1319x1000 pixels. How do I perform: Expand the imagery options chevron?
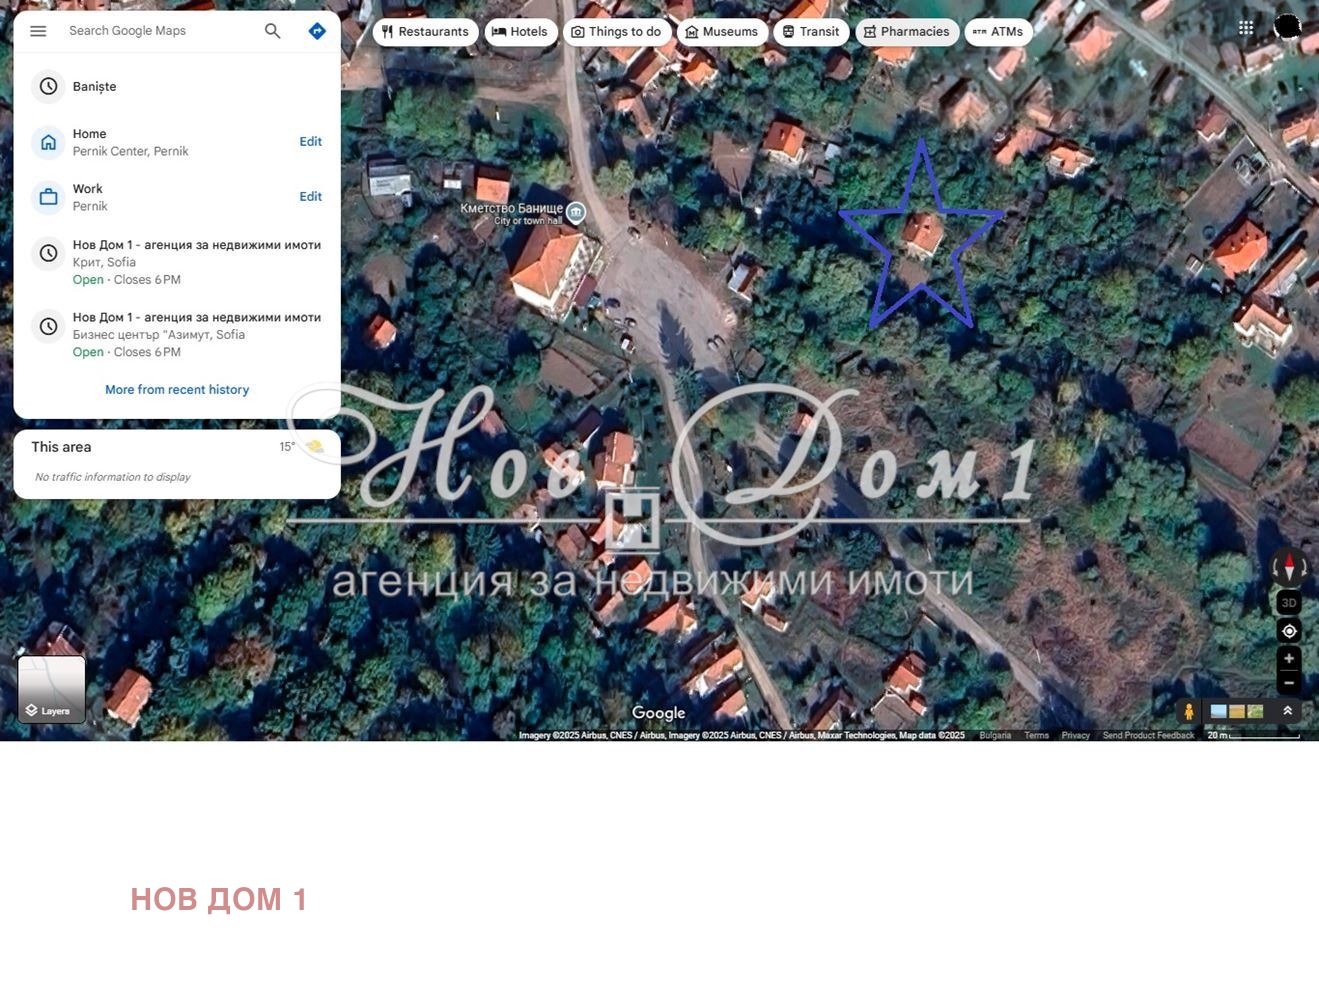pos(1287,711)
